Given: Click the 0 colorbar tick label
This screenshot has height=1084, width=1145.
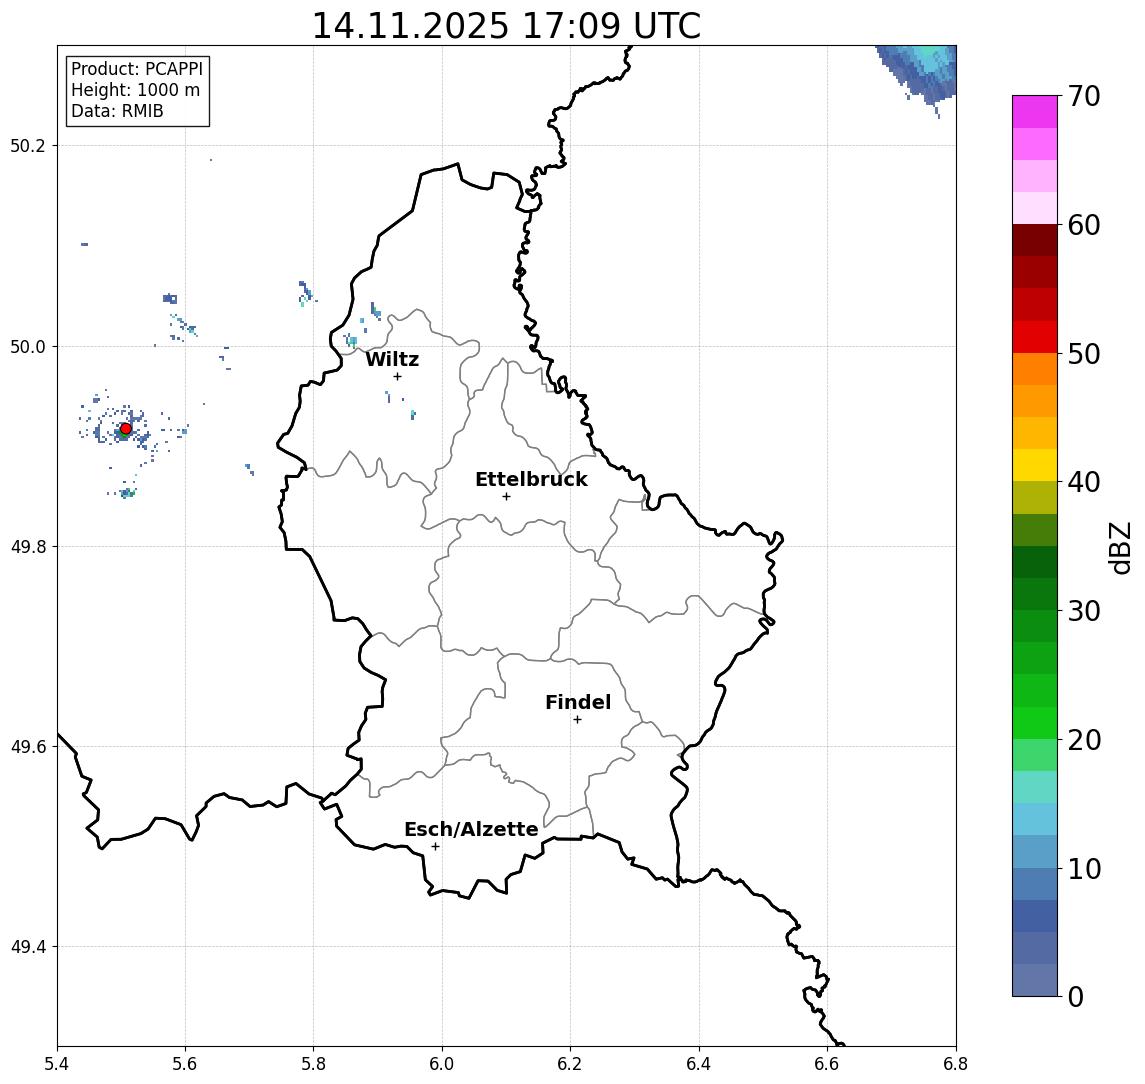Looking at the screenshot, I should tap(1076, 997).
